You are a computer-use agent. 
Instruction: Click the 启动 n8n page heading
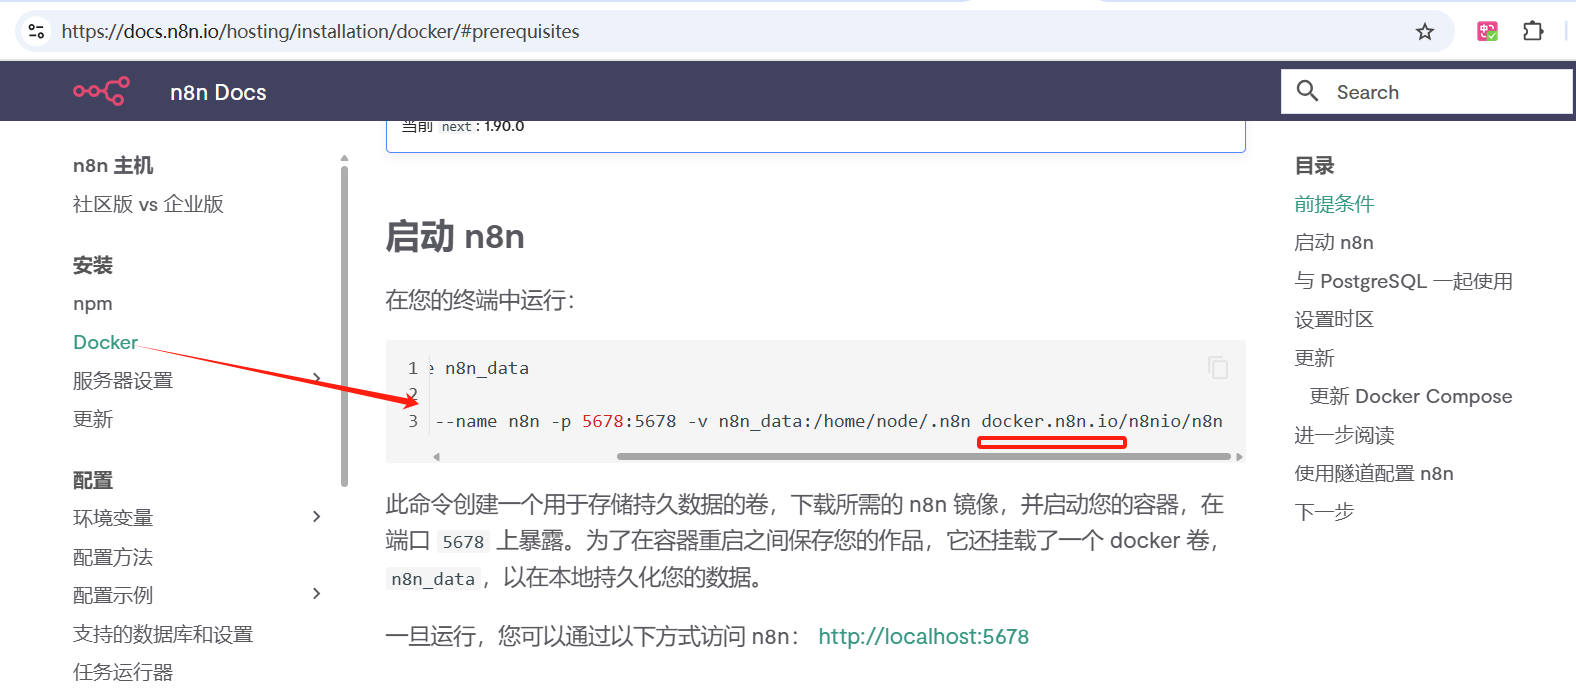click(x=455, y=237)
